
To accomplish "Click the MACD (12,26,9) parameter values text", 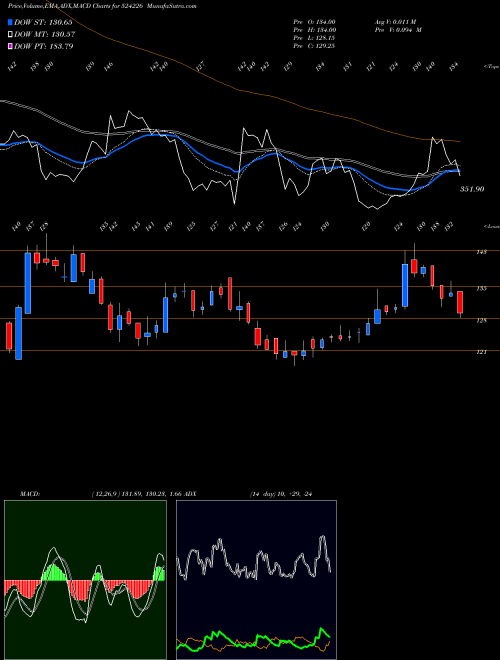I will (x=136, y=494).
